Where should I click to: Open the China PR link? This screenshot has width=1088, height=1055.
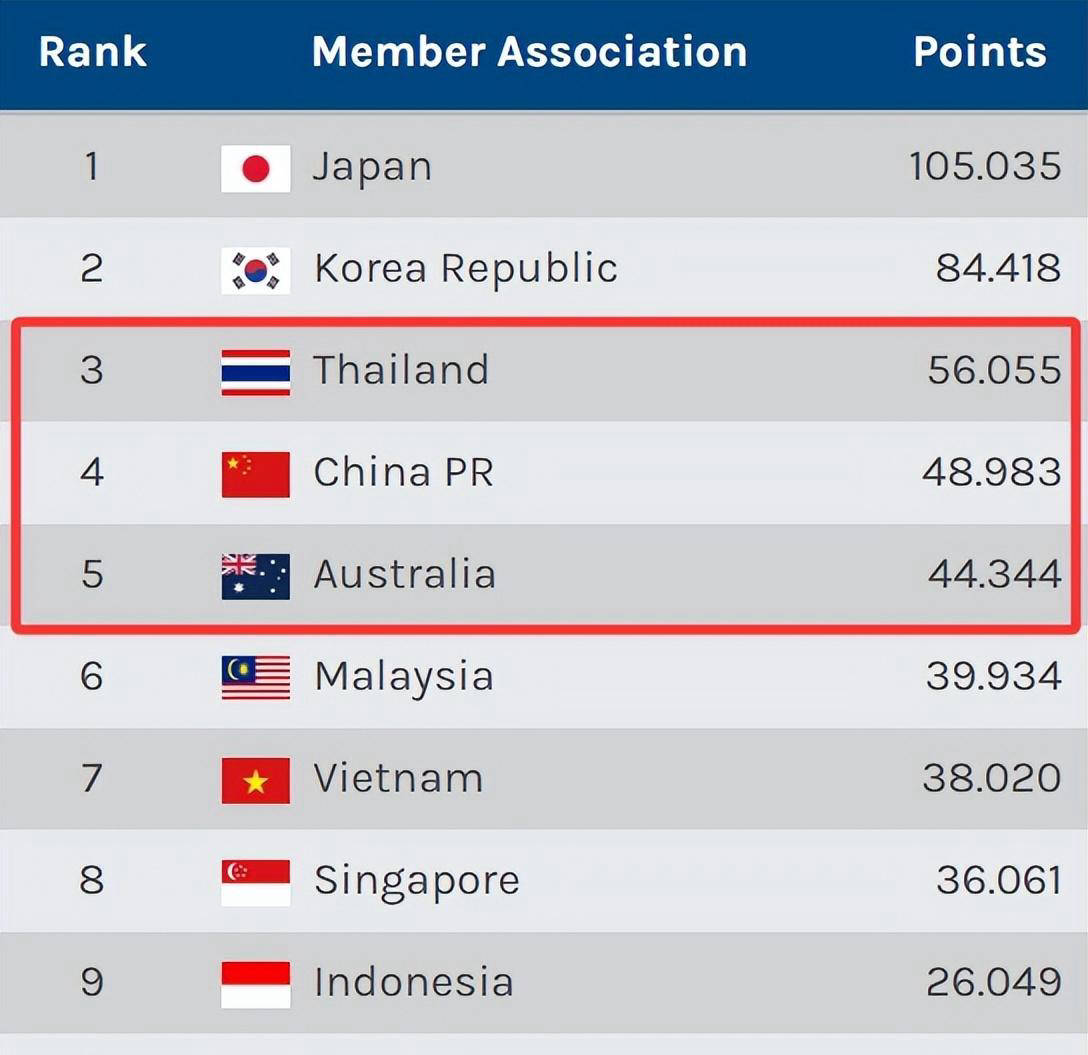pos(403,473)
